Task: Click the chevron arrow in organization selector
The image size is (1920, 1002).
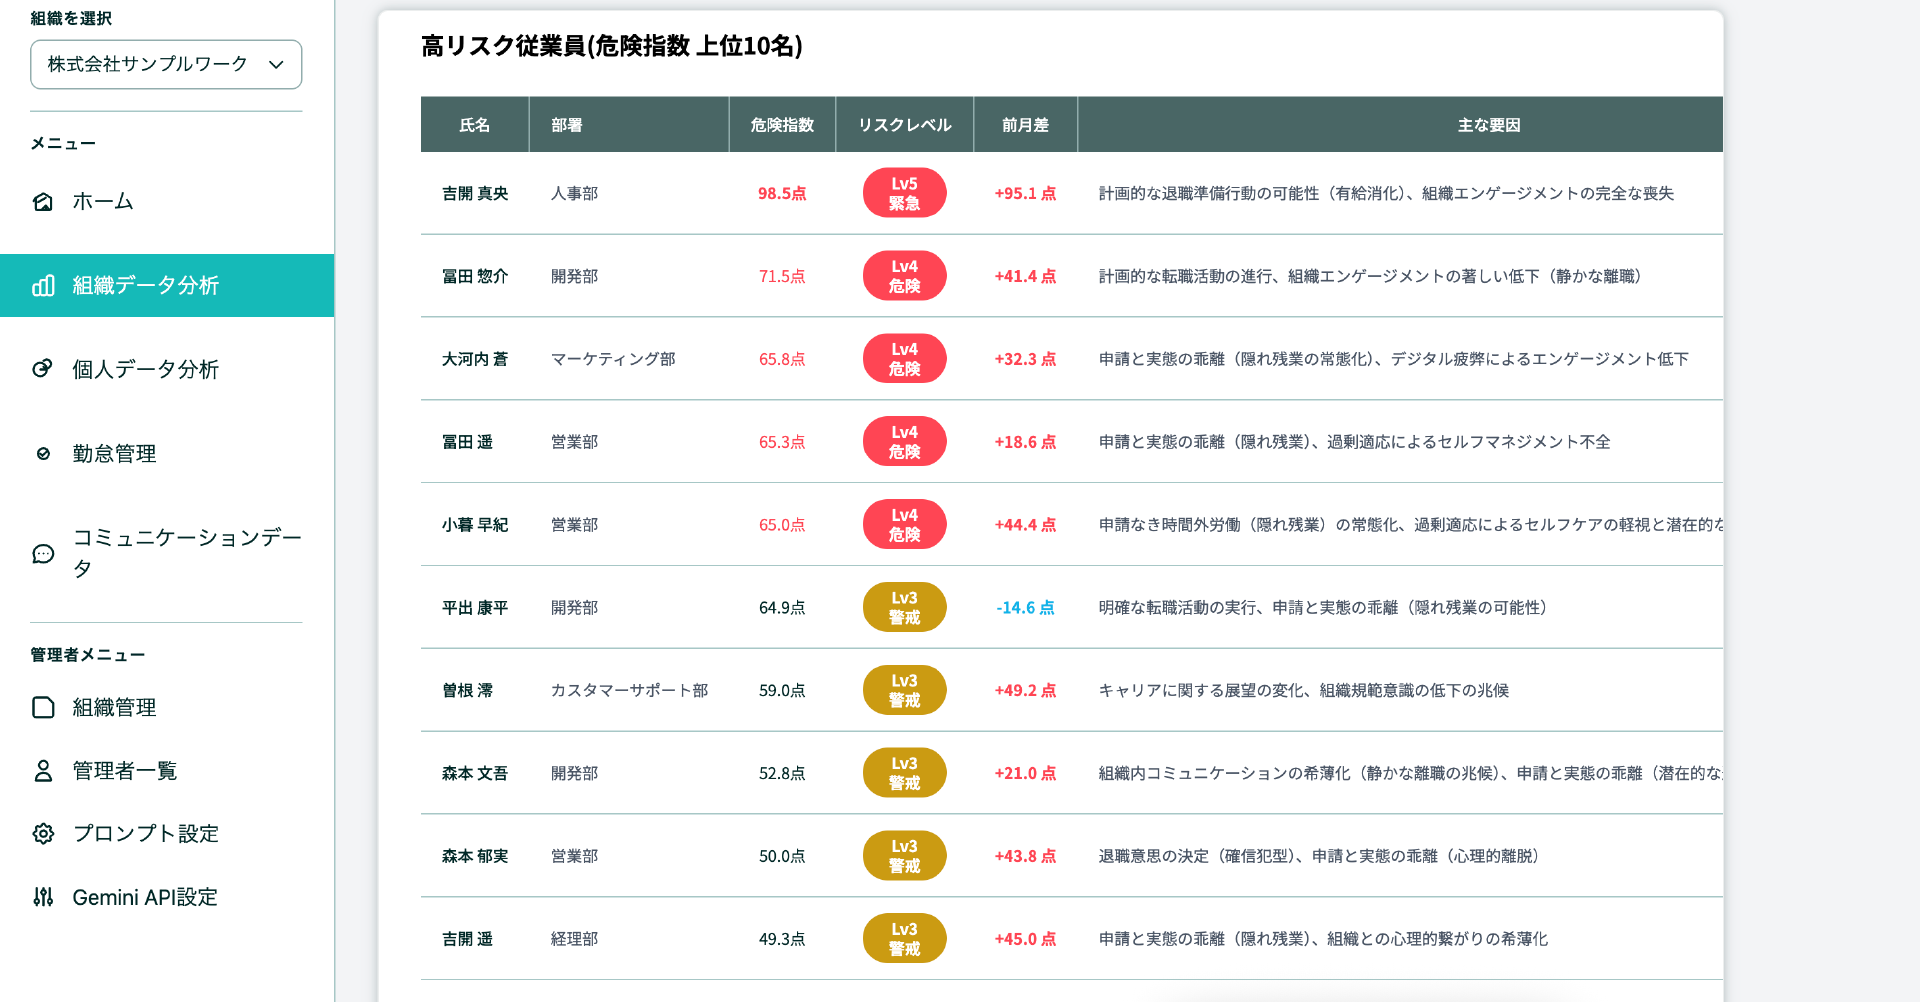Action: 276,65
